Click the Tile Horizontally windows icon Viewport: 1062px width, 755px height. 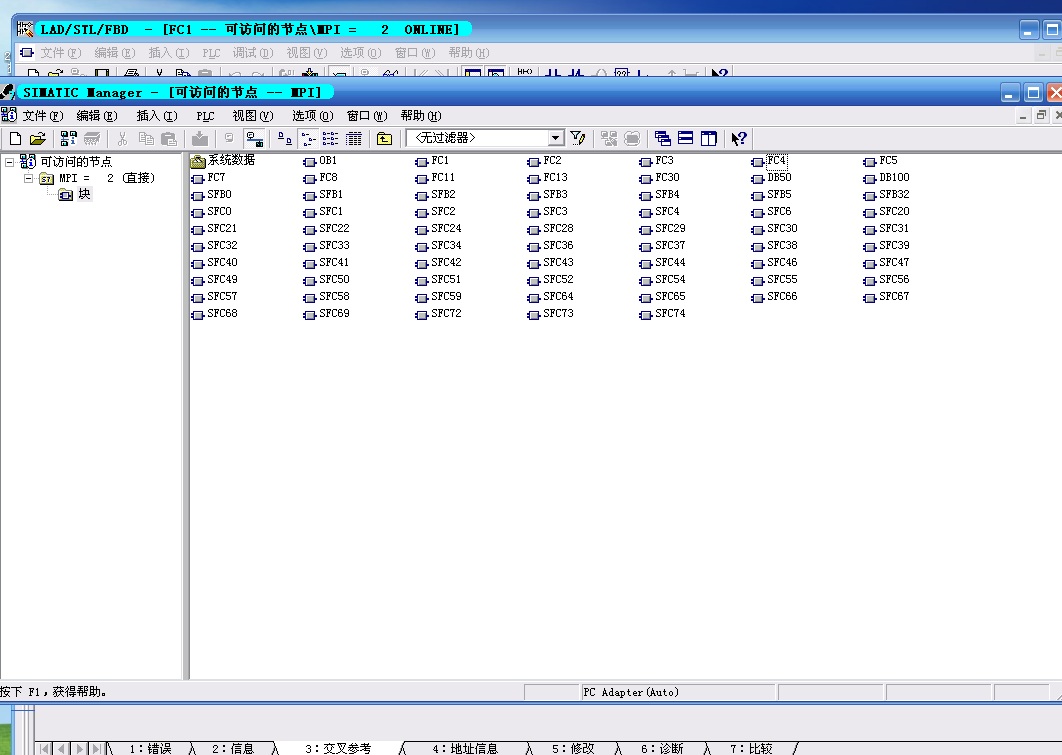[x=685, y=139]
